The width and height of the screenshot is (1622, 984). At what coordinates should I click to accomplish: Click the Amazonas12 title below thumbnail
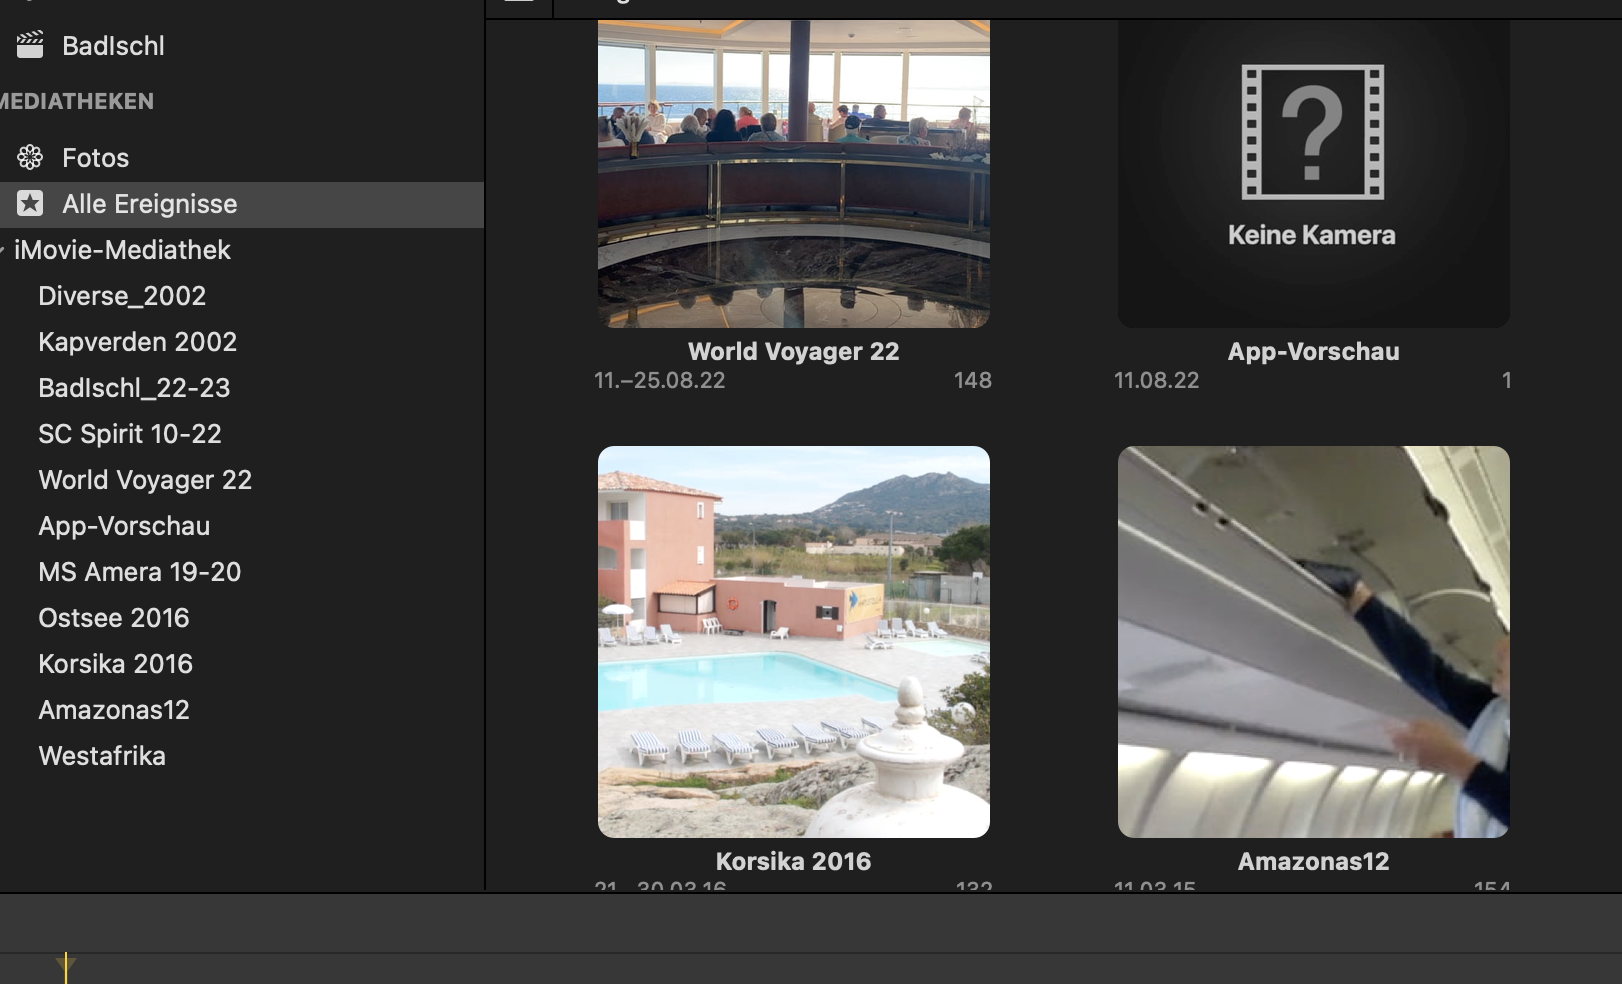[x=1314, y=861]
